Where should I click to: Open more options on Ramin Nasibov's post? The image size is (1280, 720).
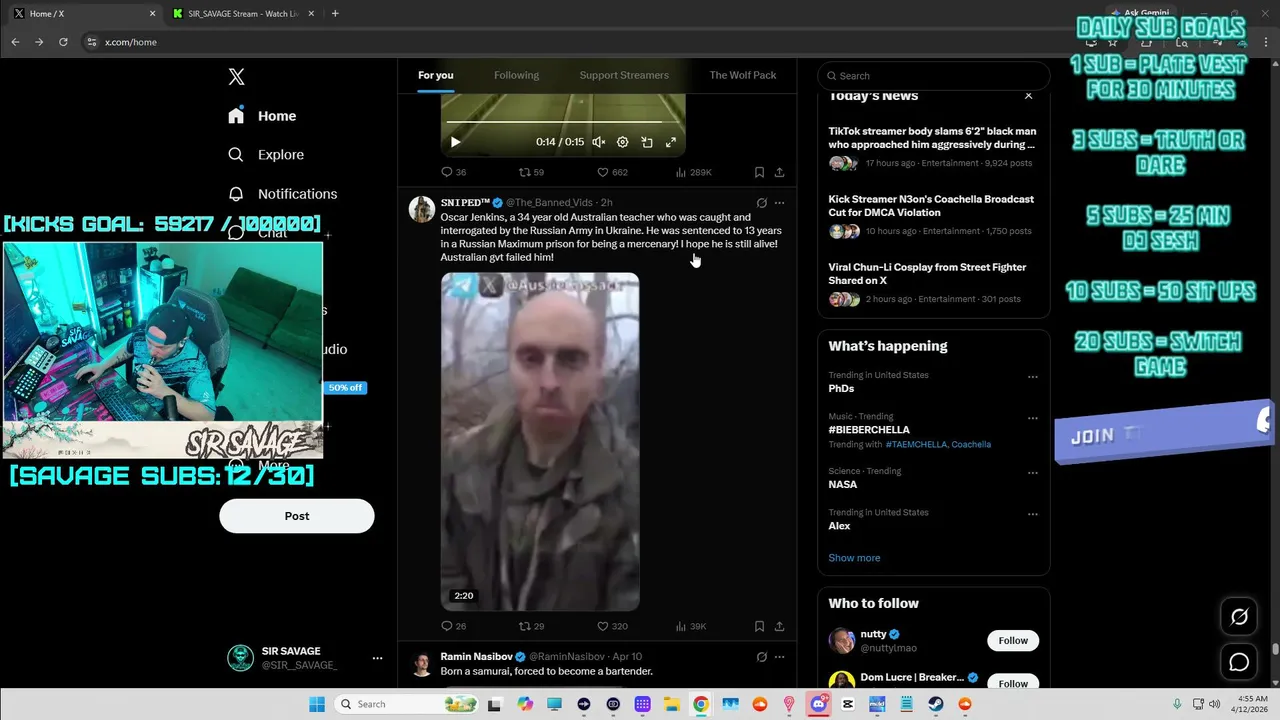(779, 657)
